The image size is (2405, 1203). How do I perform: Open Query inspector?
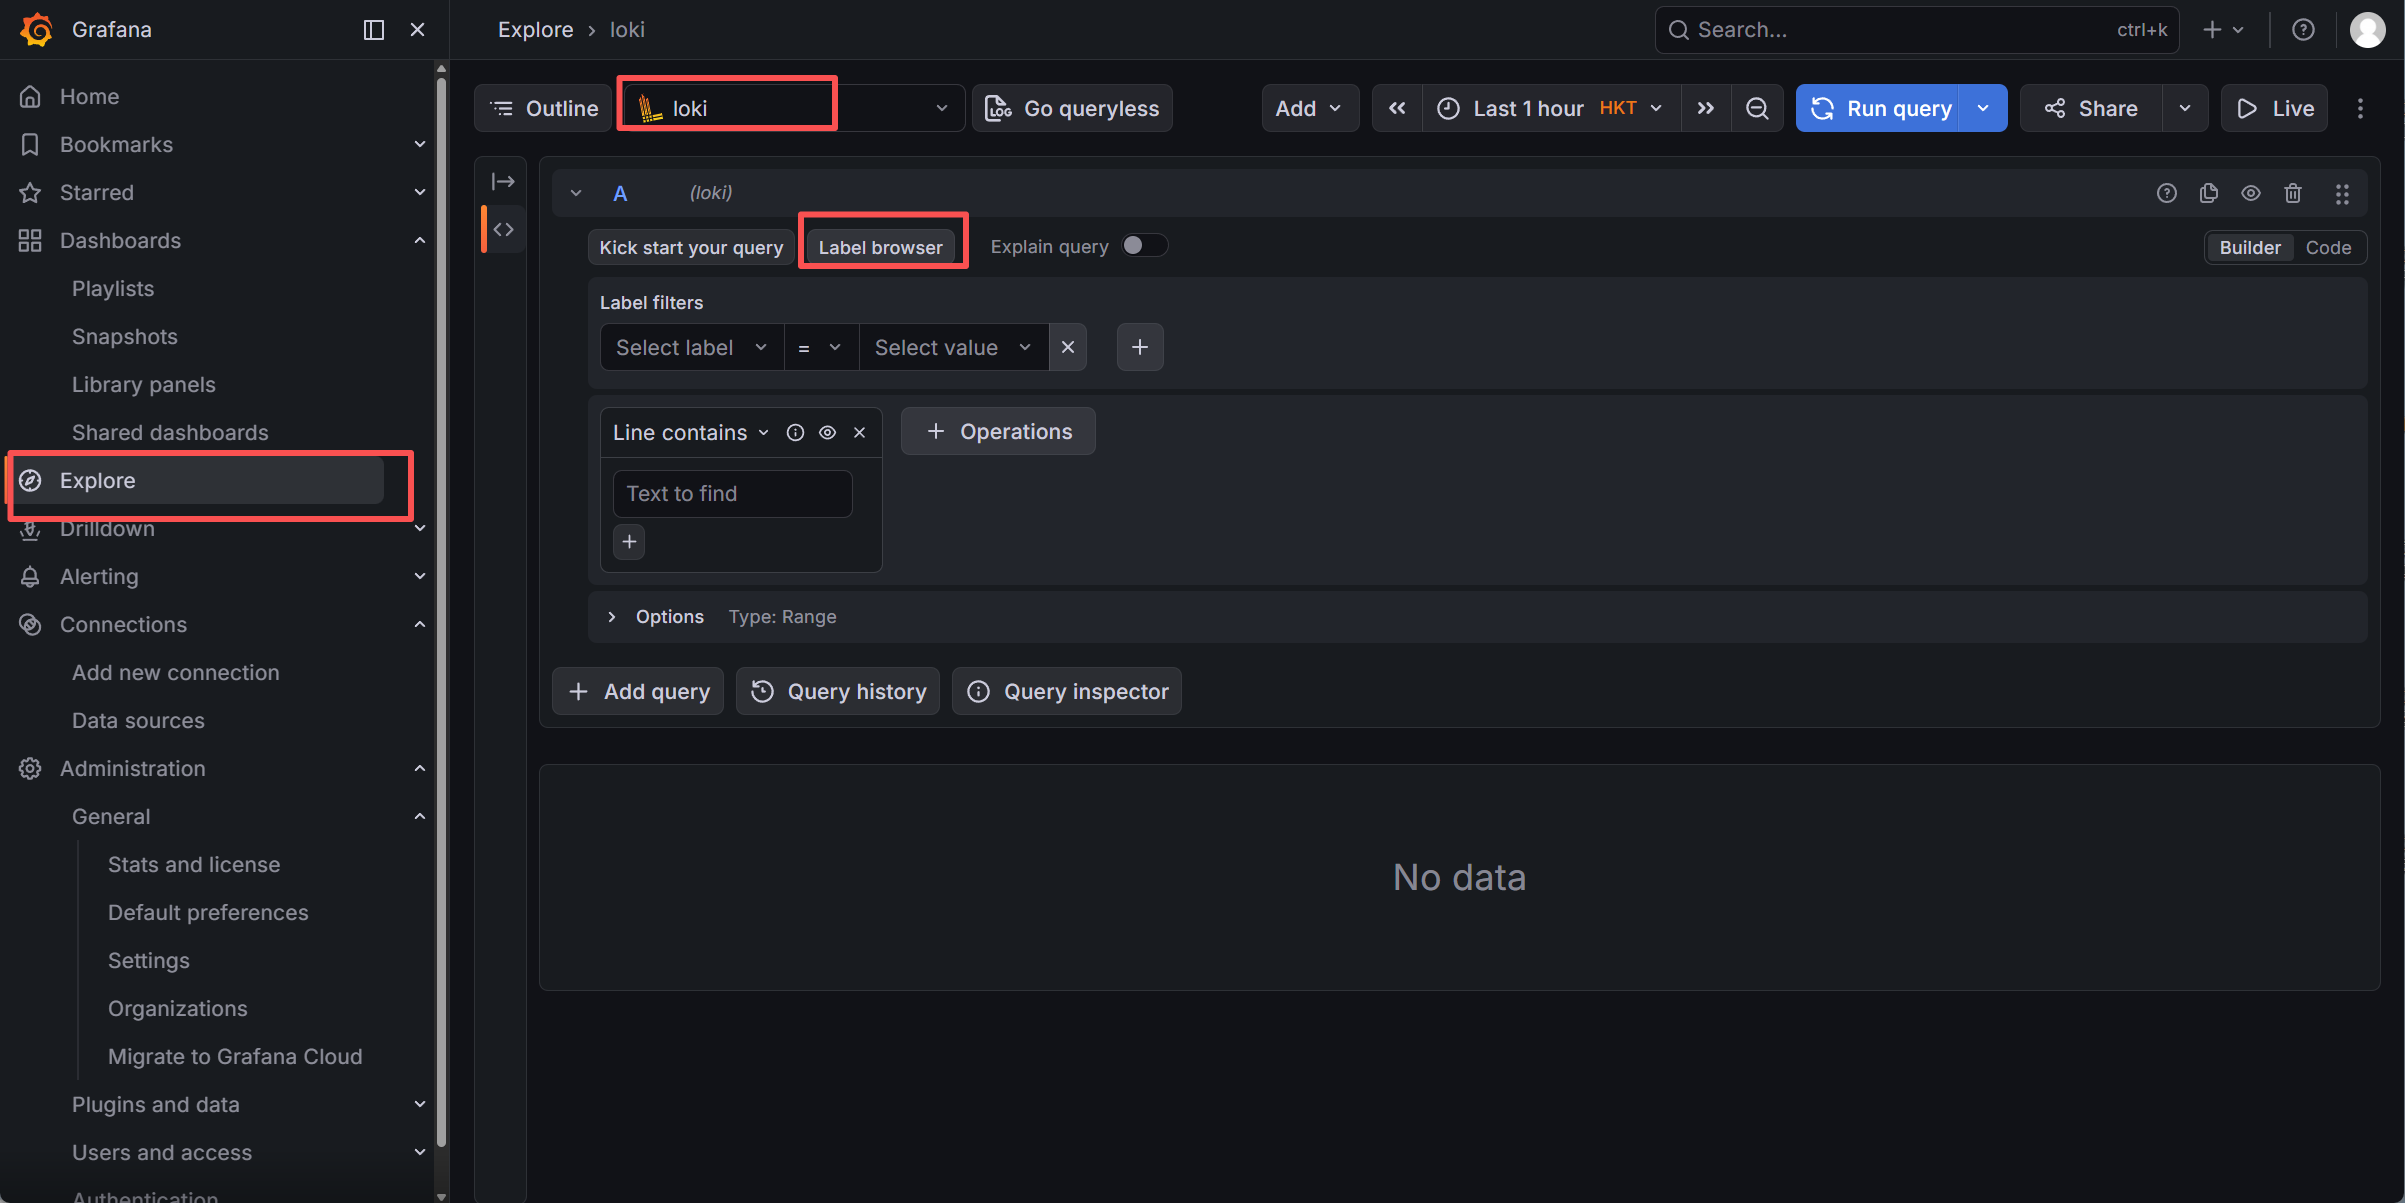pyautogui.click(x=1067, y=691)
